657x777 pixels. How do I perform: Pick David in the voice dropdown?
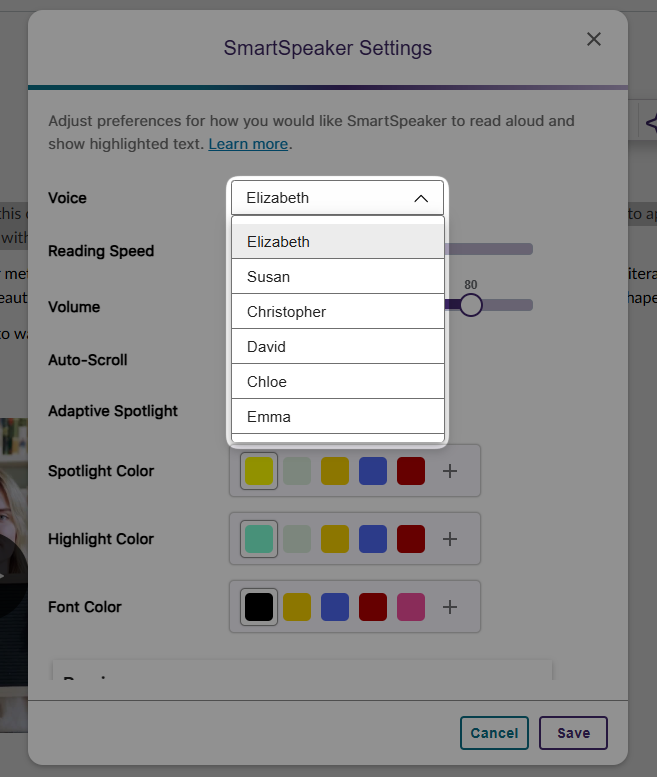pyautogui.click(x=337, y=347)
